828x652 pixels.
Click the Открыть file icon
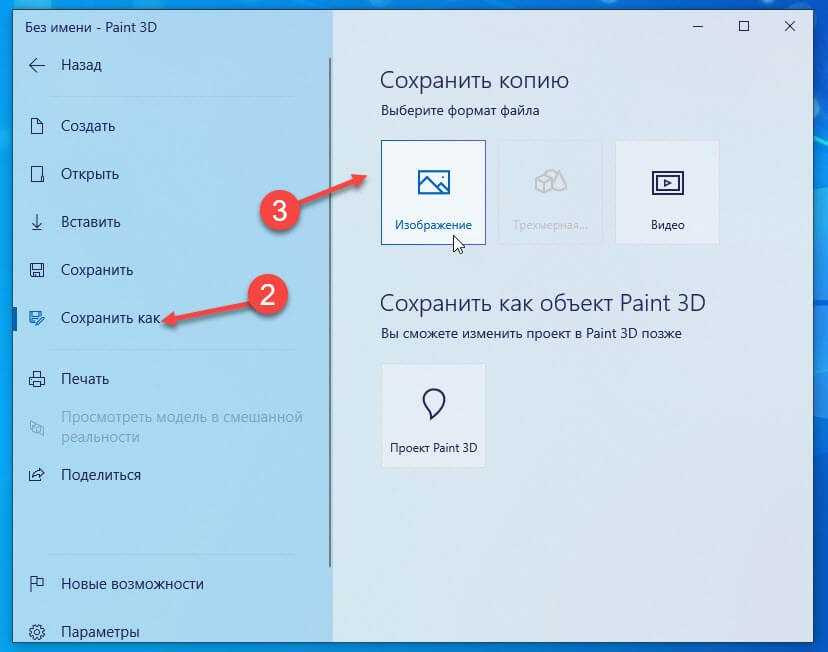tap(37, 174)
